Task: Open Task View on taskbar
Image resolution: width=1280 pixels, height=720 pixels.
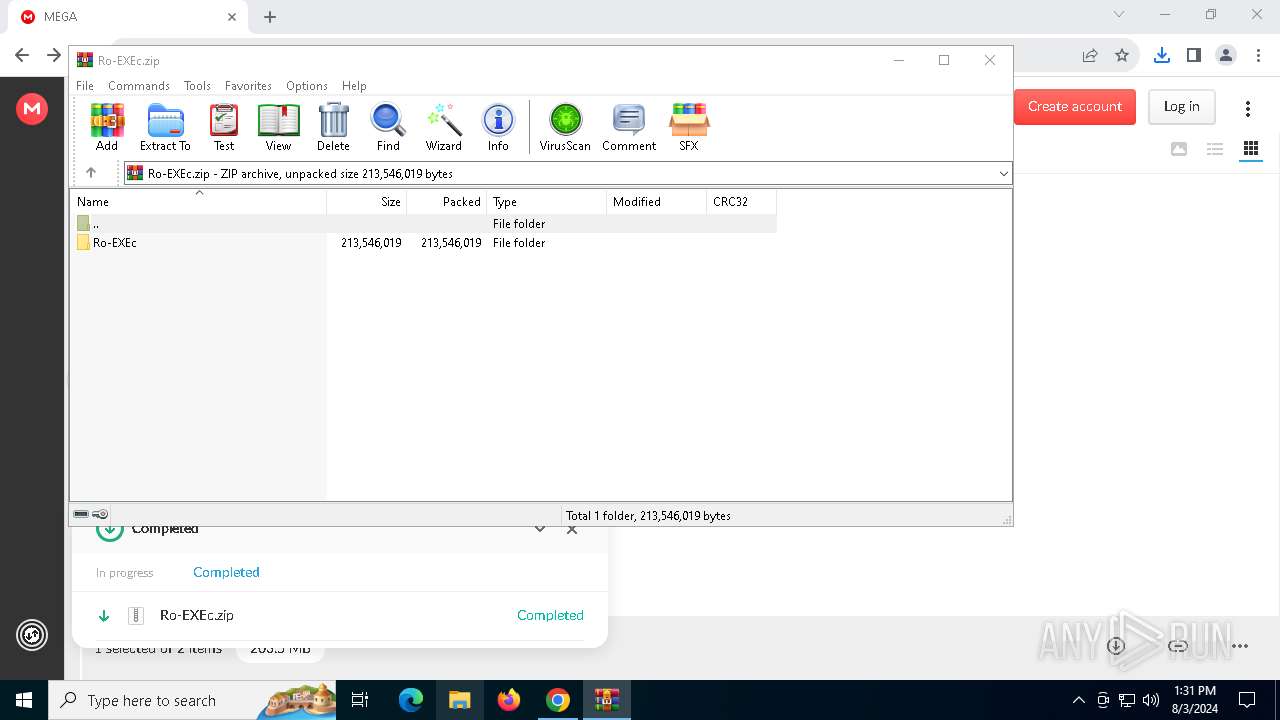Action: (x=361, y=700)
